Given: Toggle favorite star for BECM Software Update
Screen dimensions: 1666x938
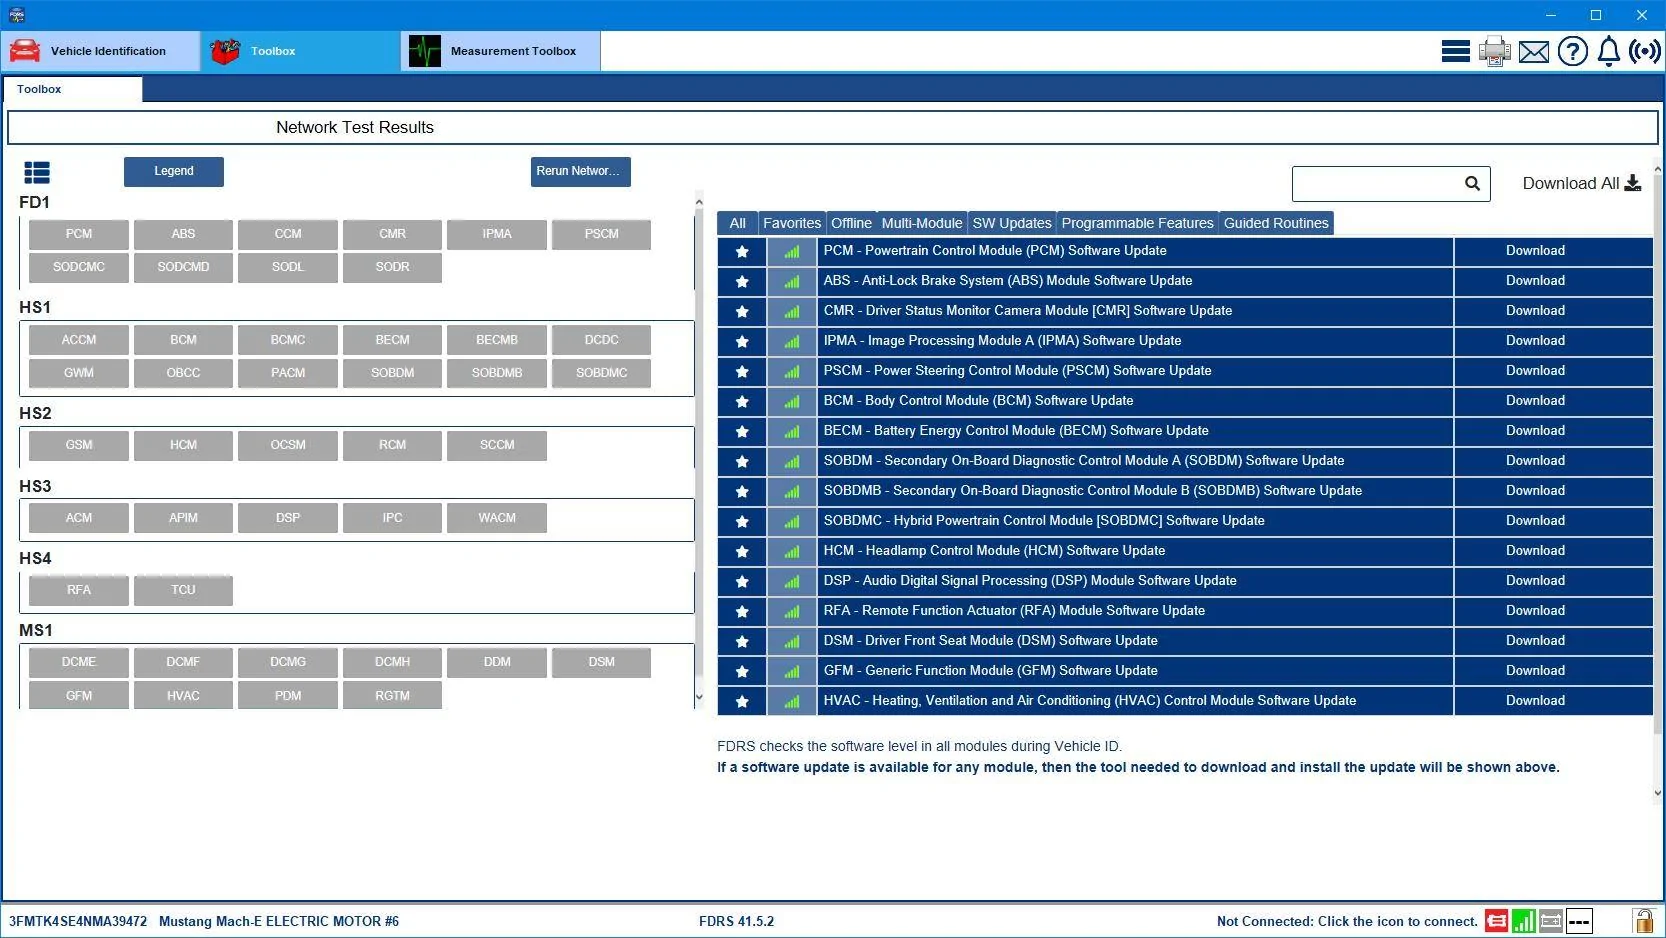Looking at the screenshot, I should point(742,431).
